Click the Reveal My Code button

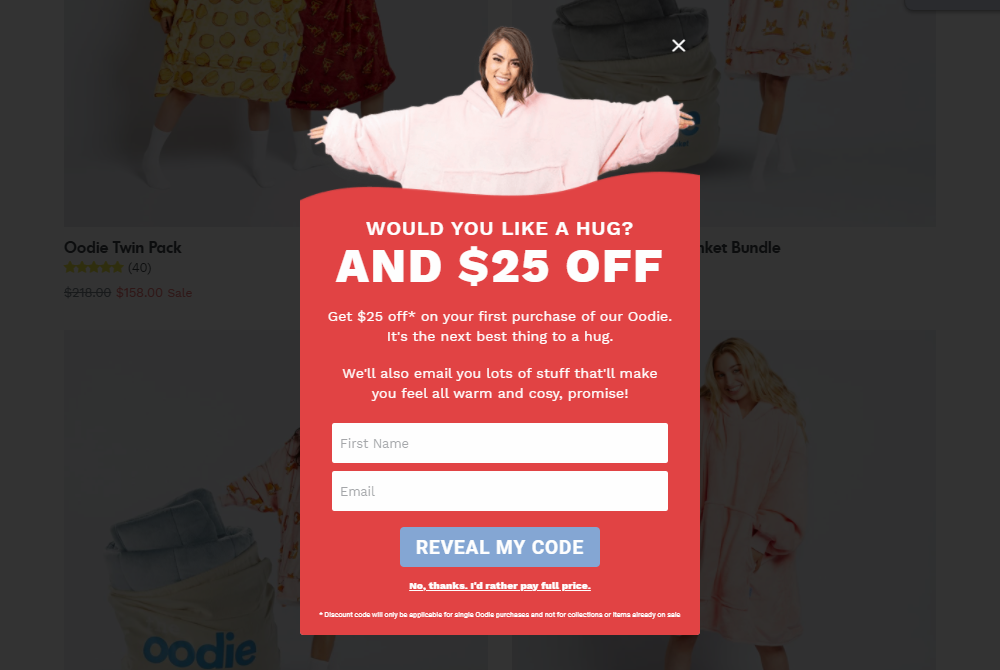[499, 547]
